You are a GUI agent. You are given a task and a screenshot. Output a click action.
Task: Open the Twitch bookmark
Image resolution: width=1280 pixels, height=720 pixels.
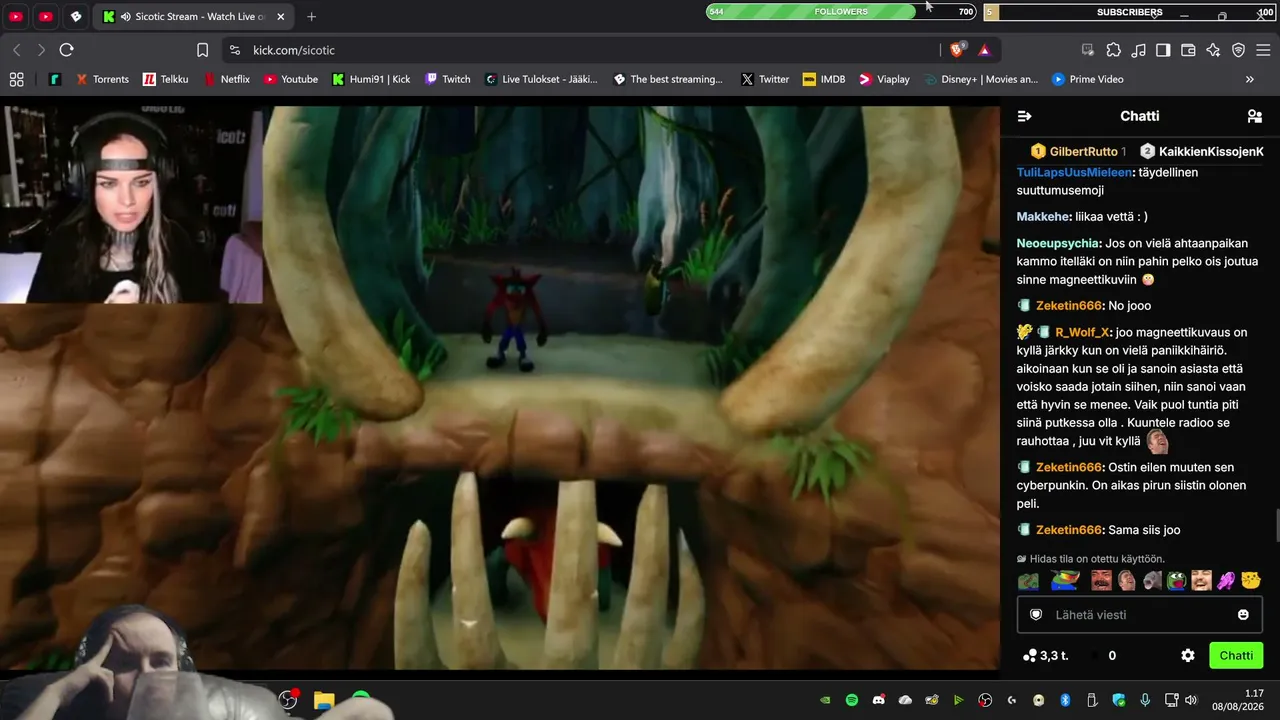[x=447, y=79]
